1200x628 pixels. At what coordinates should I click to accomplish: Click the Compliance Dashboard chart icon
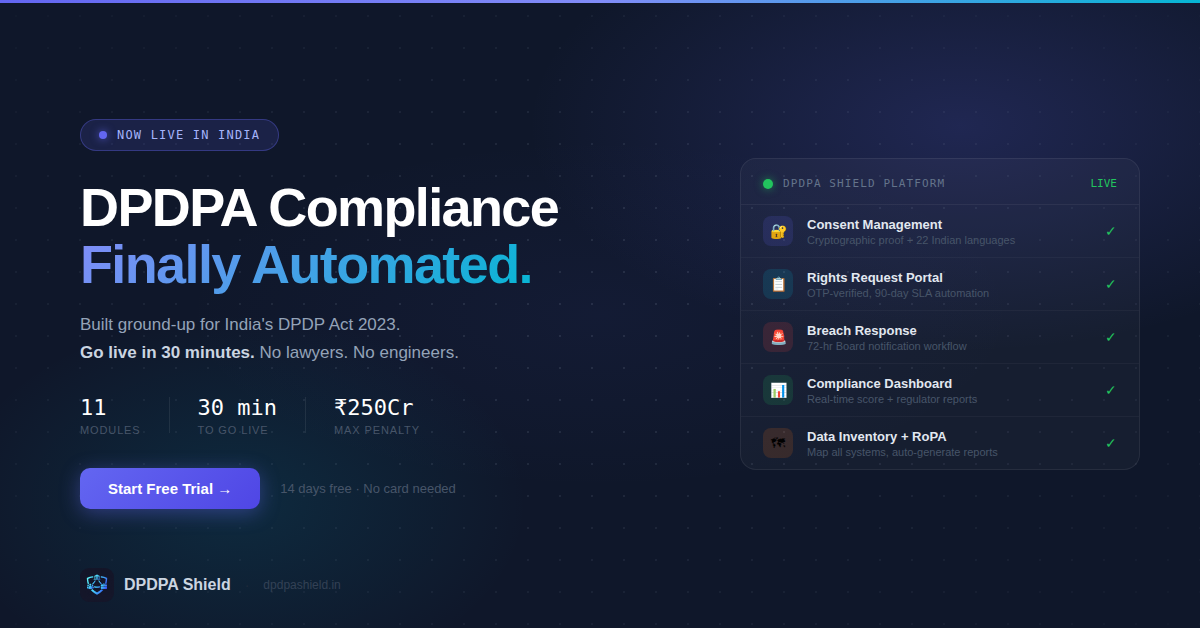[x=778, y=390]
